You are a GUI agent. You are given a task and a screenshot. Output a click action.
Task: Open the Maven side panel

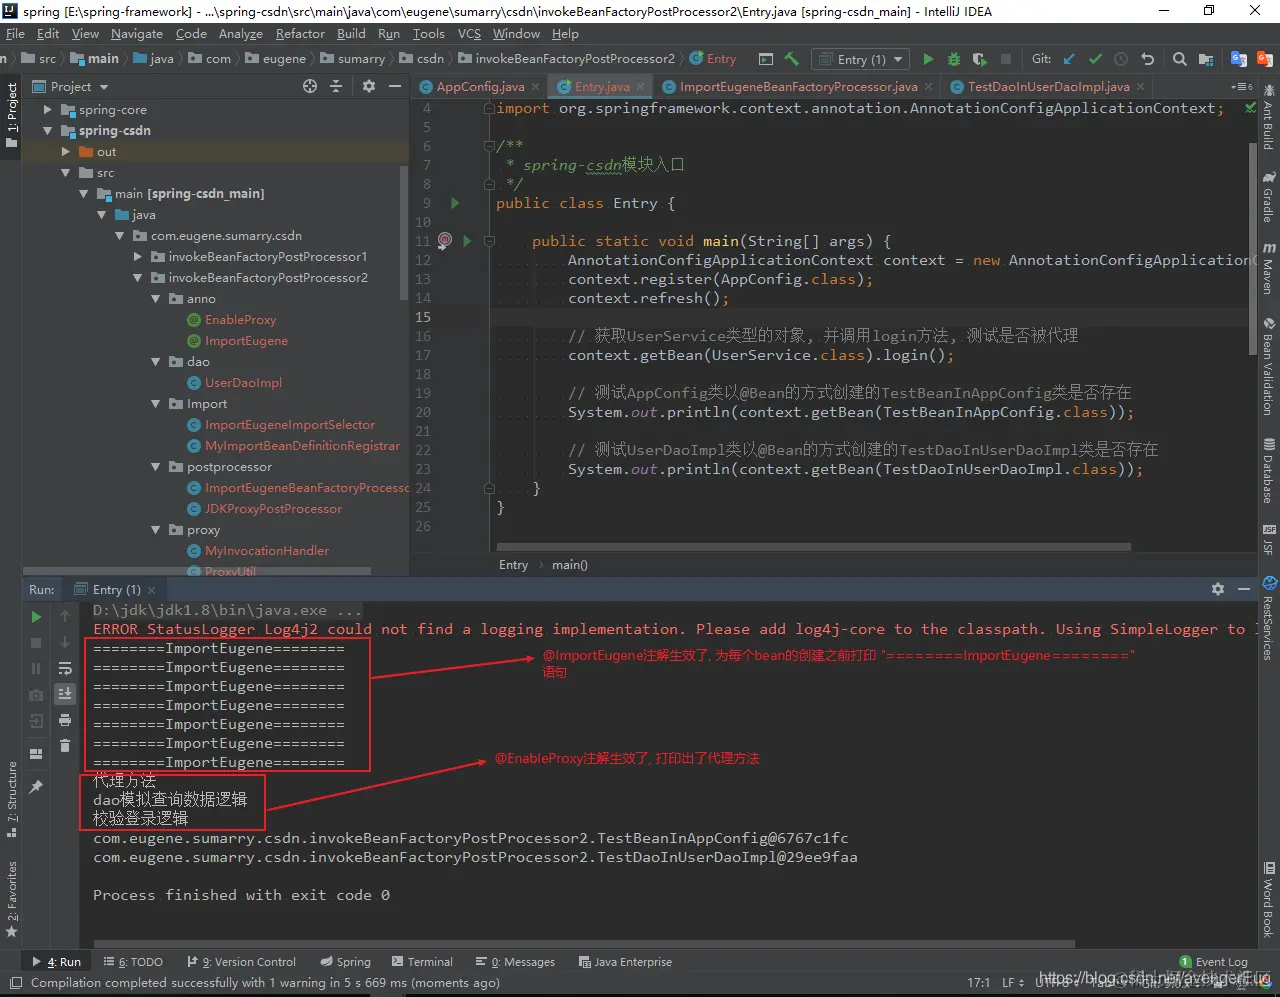point(1269,266)
